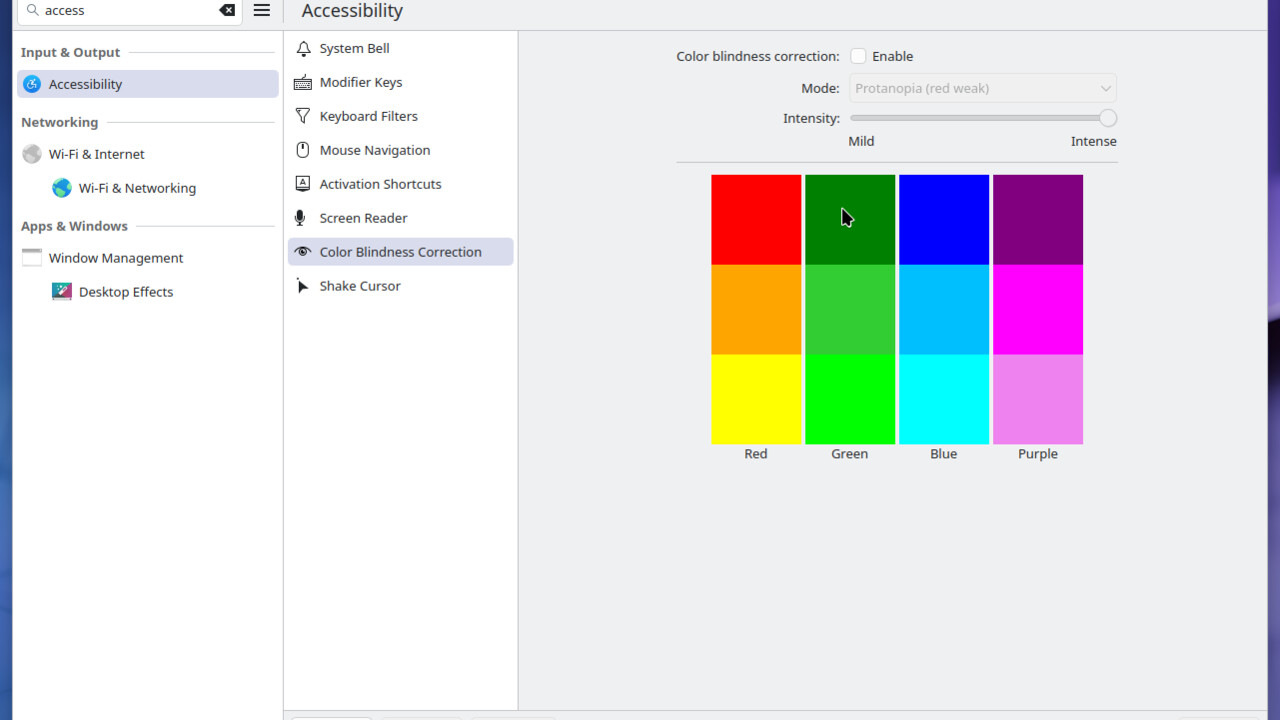Open Shake Cursor settings

[x=400, y=286]
